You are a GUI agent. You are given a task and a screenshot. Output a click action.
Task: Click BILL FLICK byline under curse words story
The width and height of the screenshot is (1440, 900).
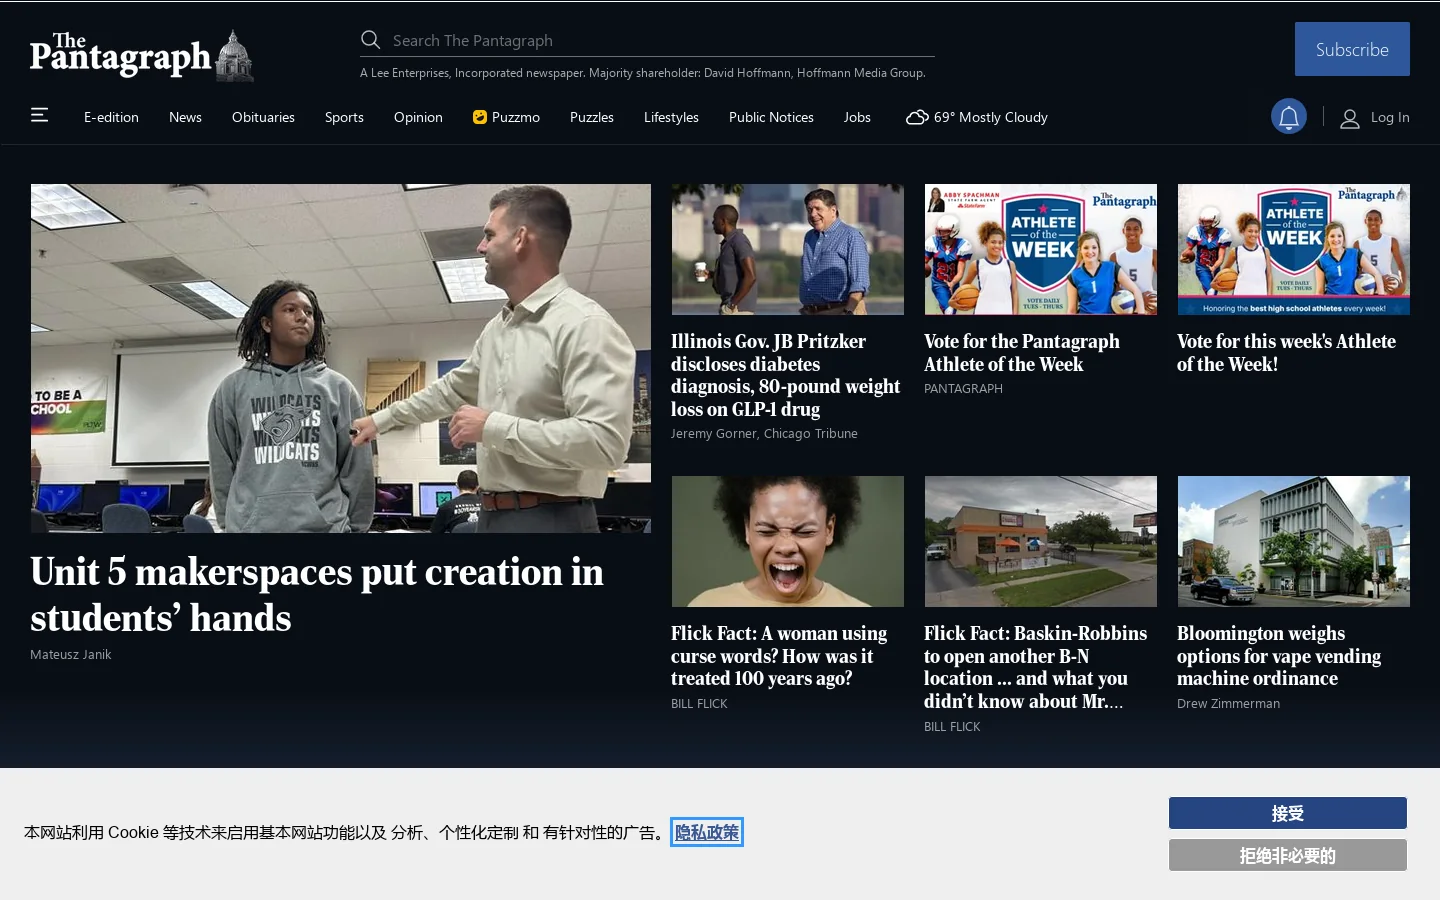click(699, 703)
